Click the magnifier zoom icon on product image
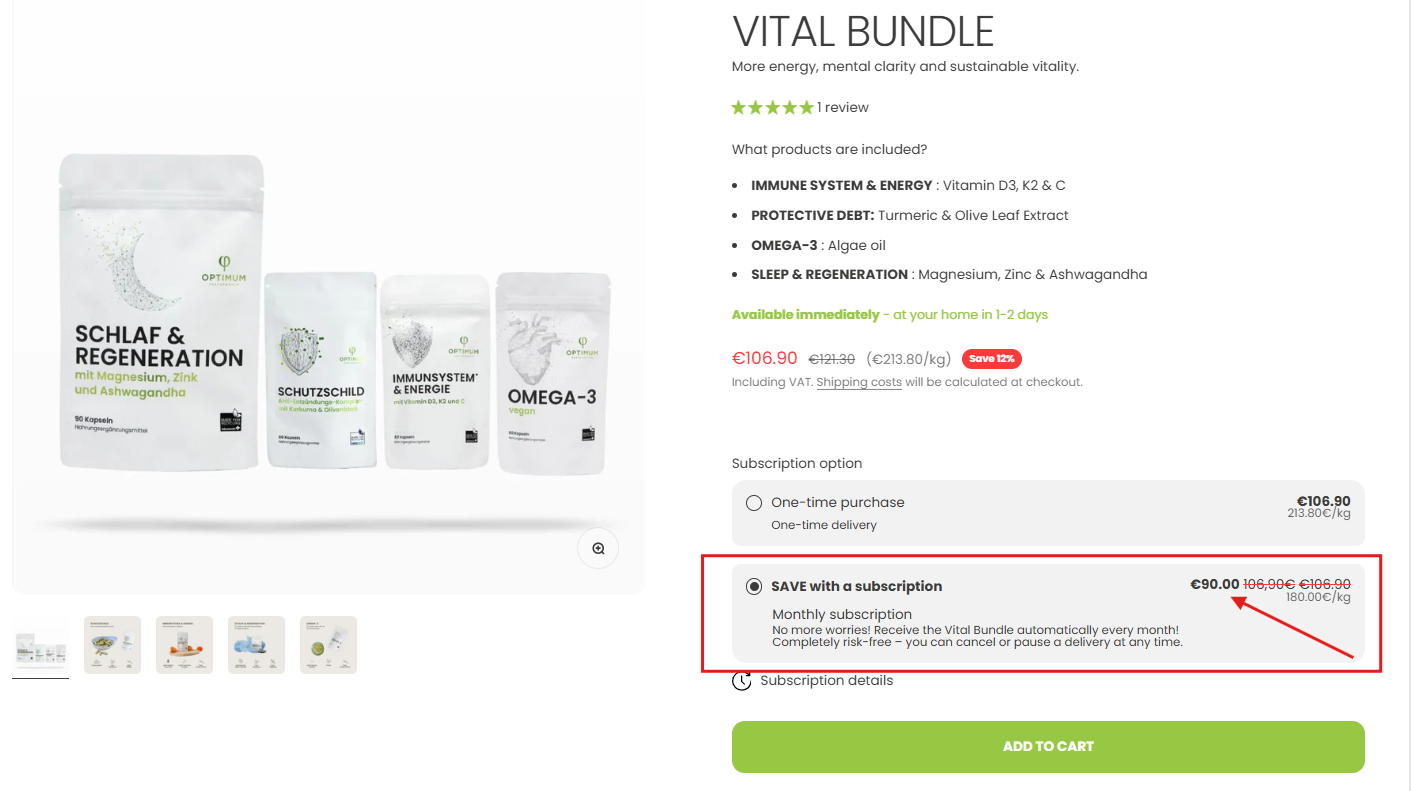 [598, 548]
